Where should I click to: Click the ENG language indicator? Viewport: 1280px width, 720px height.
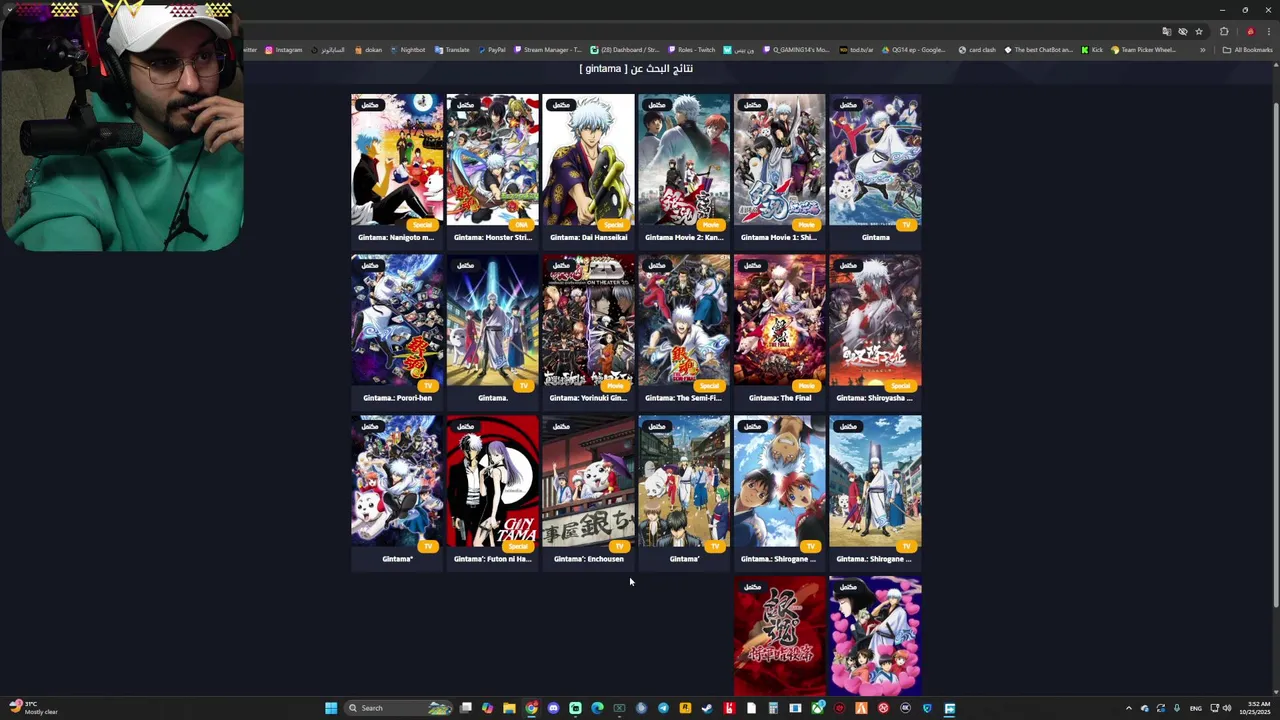click(1195, 708)
